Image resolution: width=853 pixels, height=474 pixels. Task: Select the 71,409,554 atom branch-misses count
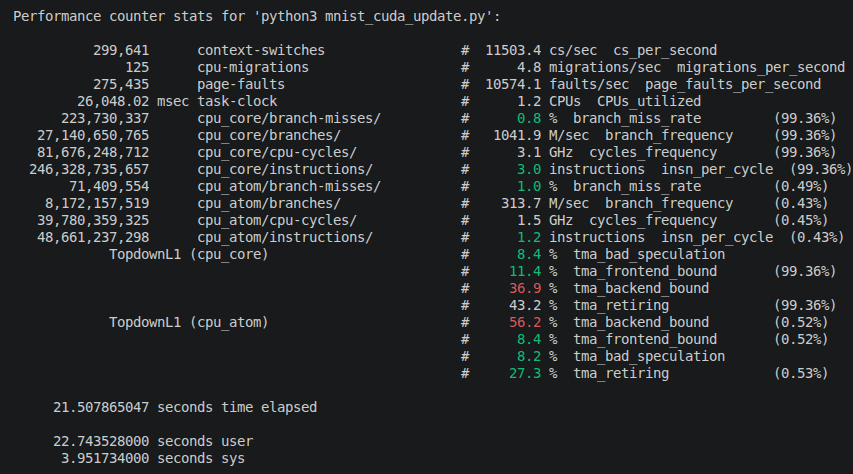point(109,187)
